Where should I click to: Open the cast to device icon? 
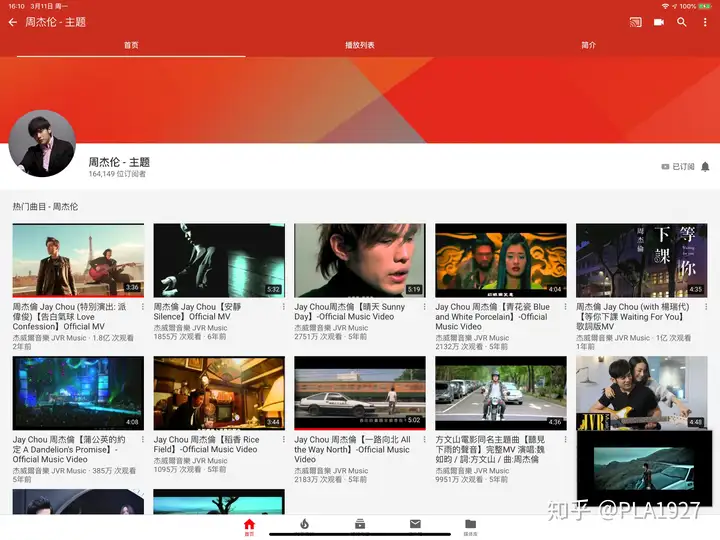(x=636, y=22)
